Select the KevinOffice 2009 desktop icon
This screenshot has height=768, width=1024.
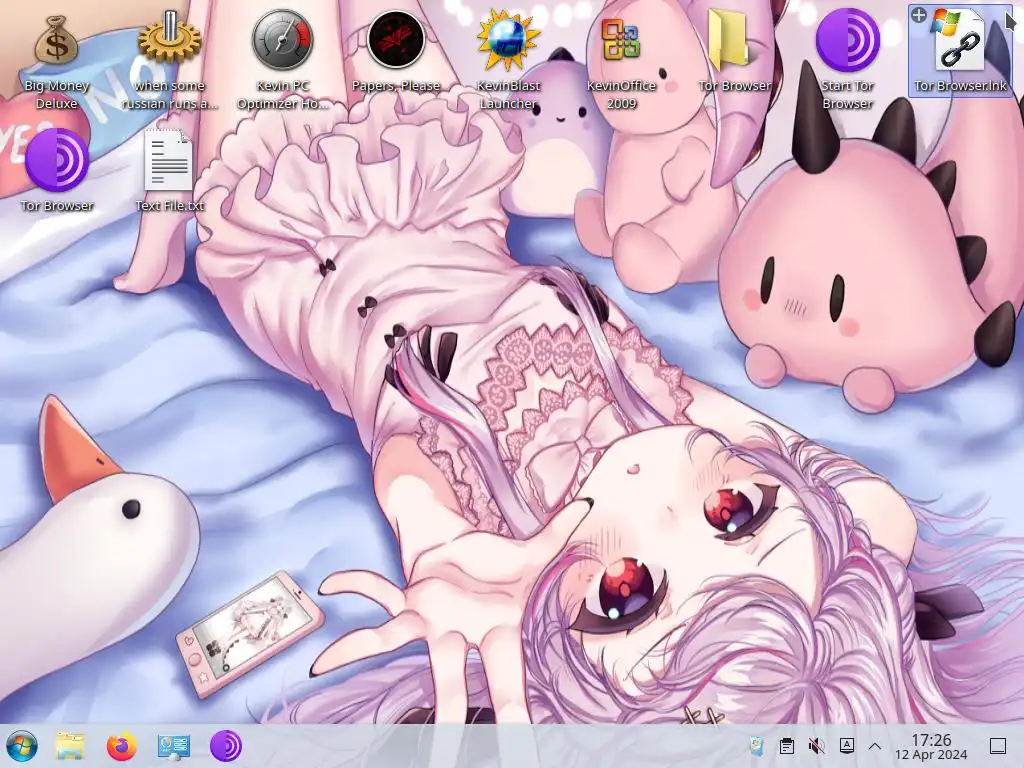[x=621, y=39]
